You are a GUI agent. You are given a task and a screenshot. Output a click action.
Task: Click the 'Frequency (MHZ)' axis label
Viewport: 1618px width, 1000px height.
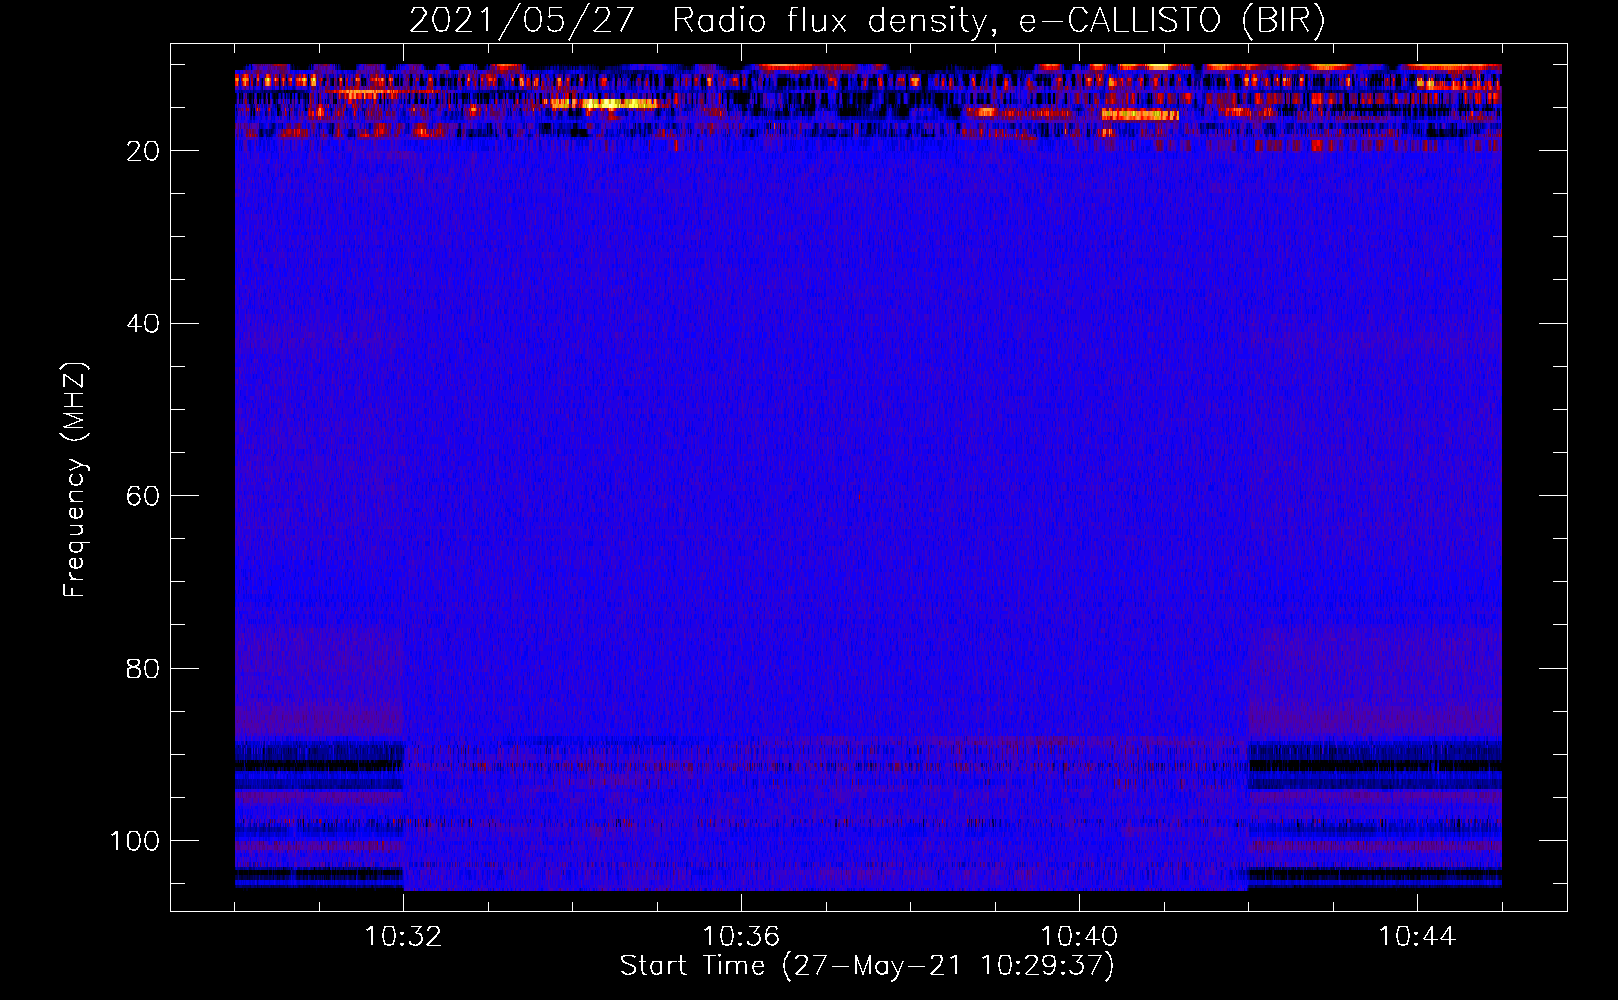tap(75, 480)
